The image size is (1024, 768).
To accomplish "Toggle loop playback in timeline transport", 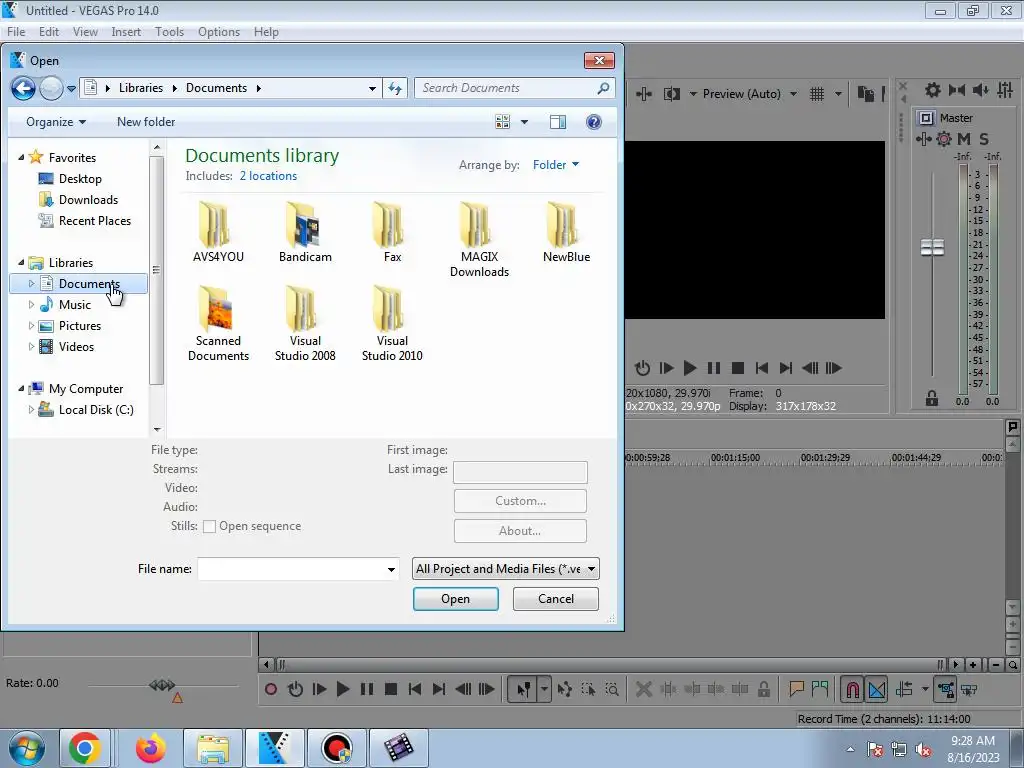I will [295, 689].
